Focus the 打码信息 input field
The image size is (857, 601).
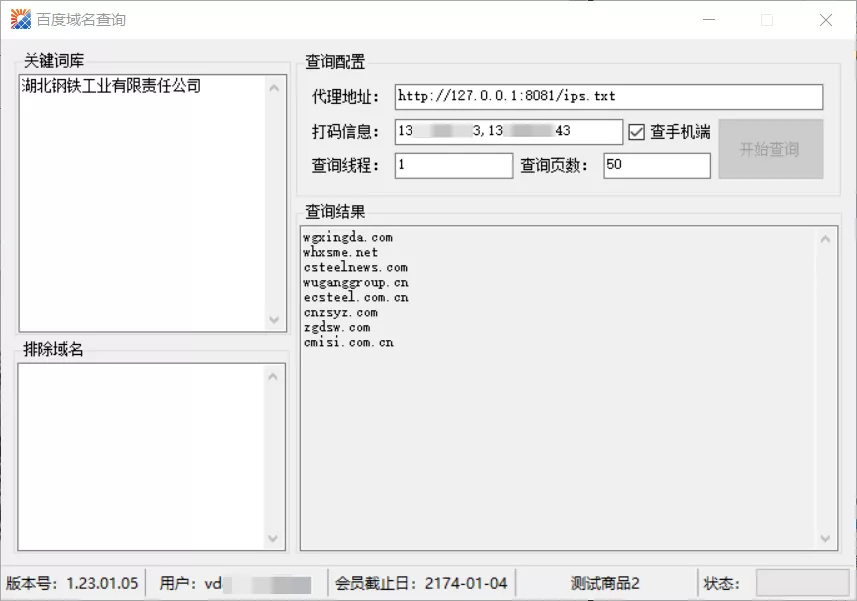(x=508, y=132)
